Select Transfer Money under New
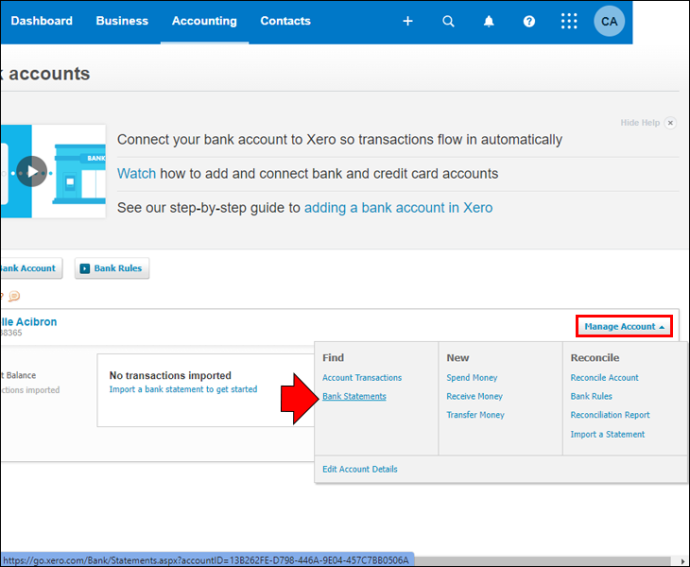This screenshot has width=690, height=567. click(475, 415)
